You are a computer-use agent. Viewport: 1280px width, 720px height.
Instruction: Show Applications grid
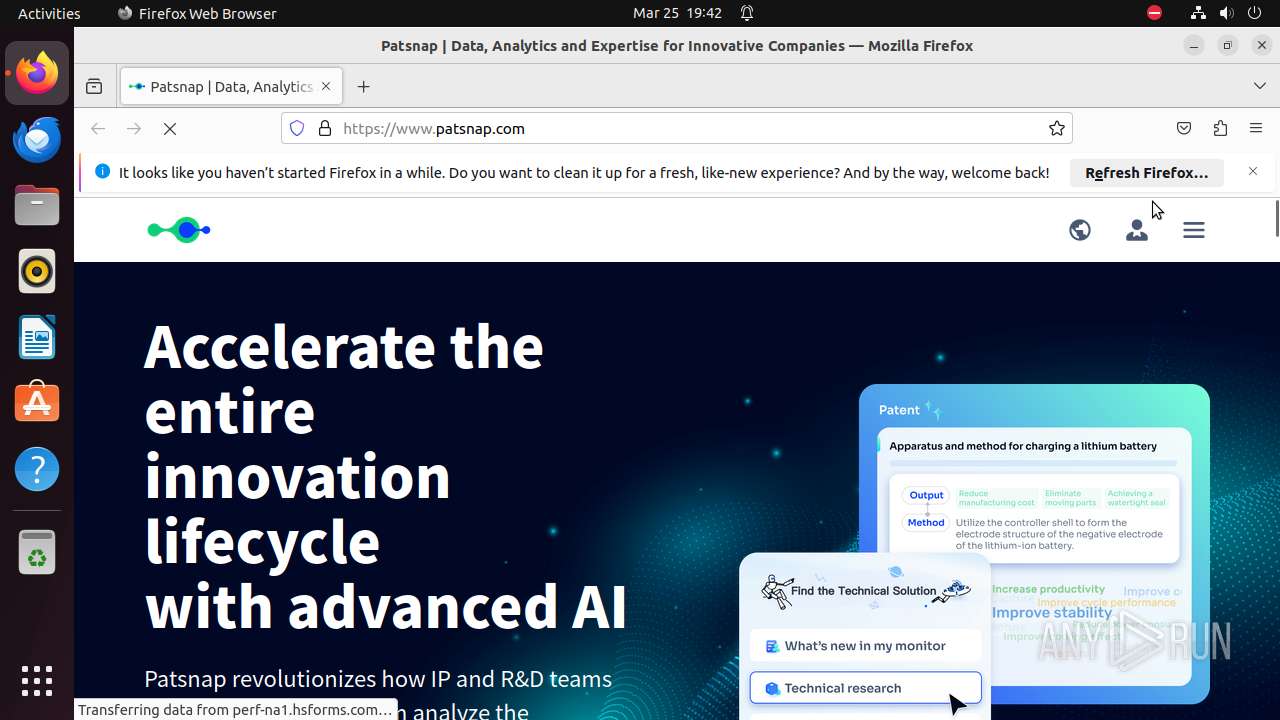point(37,680)
